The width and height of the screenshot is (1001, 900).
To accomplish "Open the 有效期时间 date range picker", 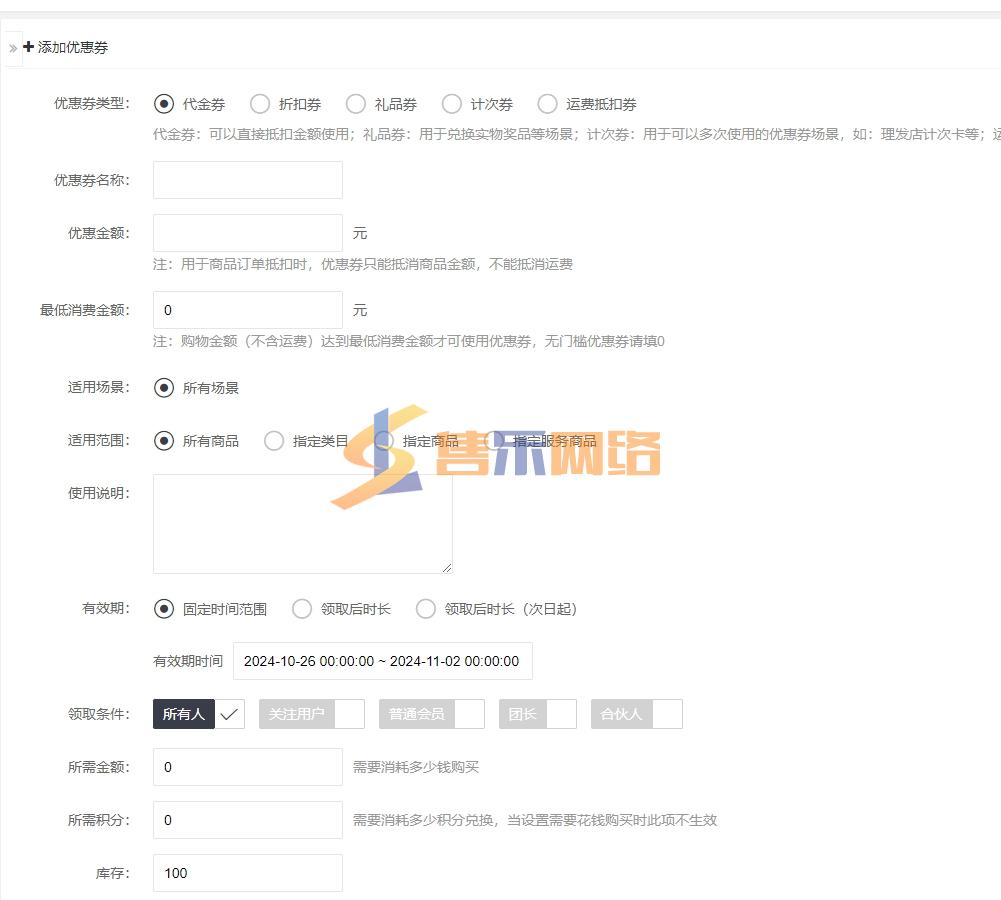I will (x=382, y=661).
